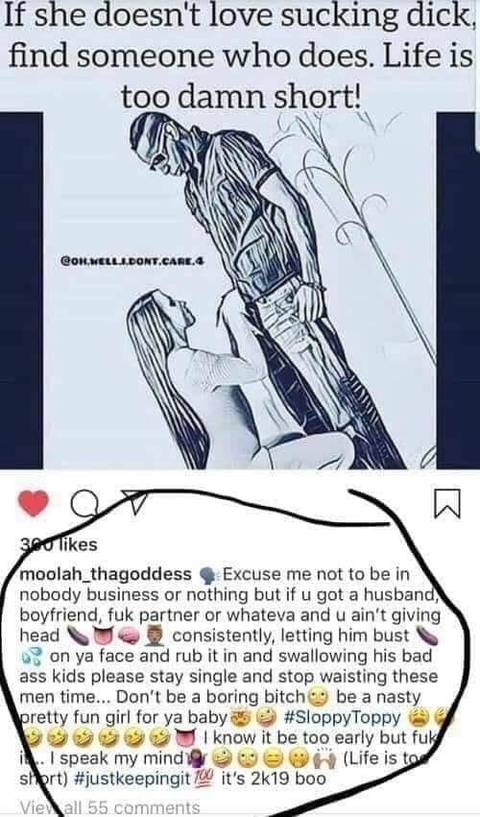
Task: Open moolah_thagoddess profile from username
Action: coord(105,575)
